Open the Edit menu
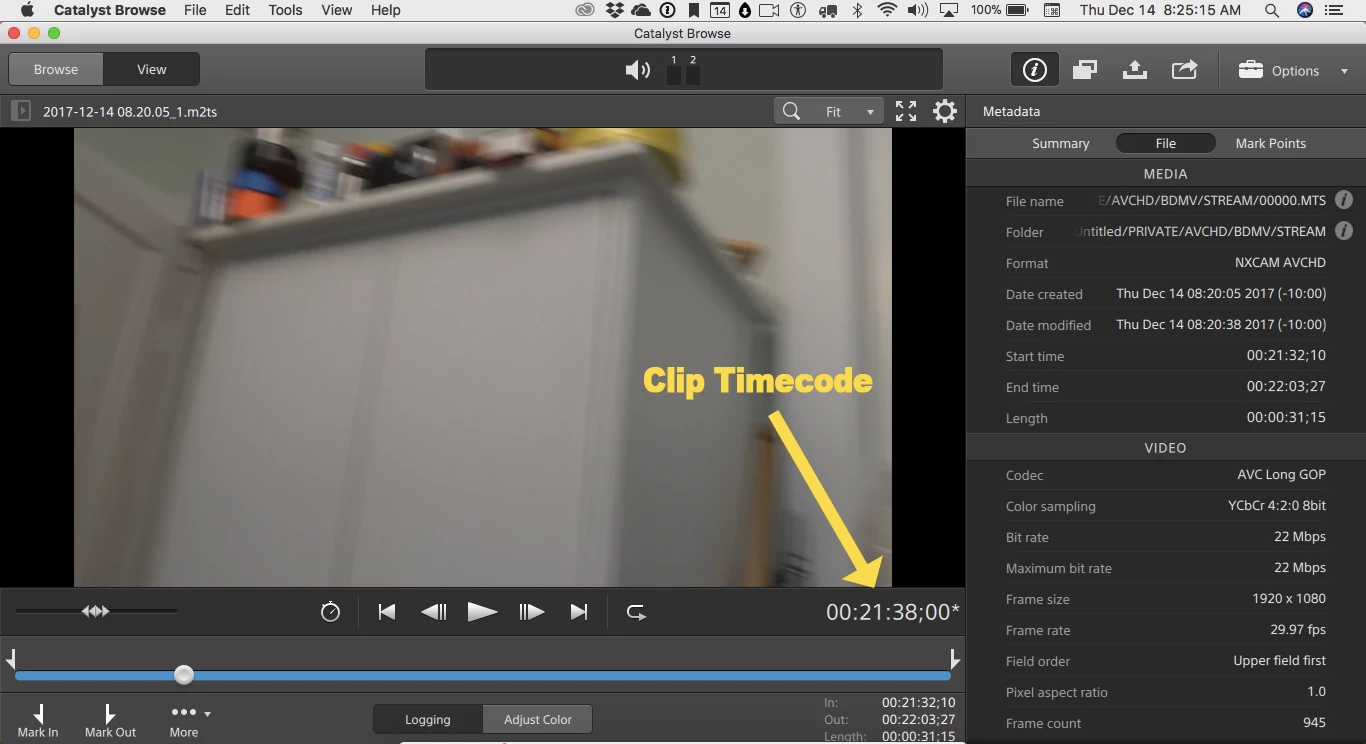 pyautogui.click(x=237, y=10)
